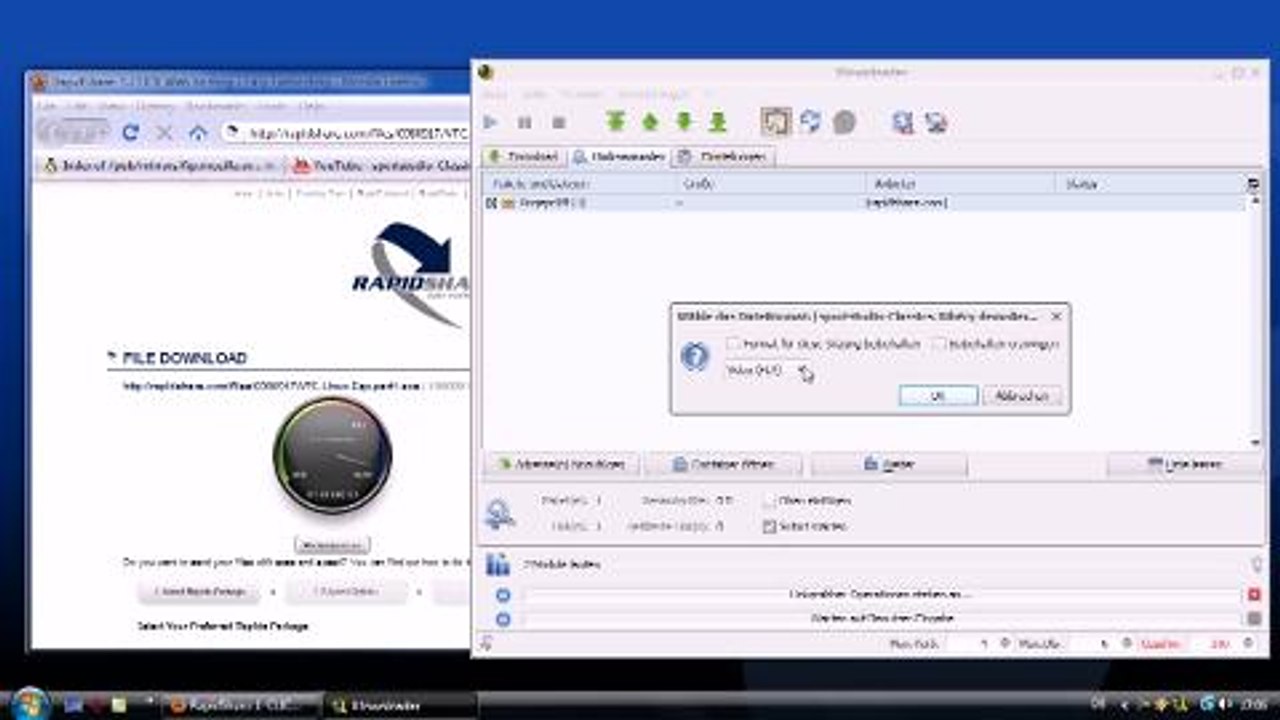Click the icon at the status bar's left end

[x=487, y=644]
